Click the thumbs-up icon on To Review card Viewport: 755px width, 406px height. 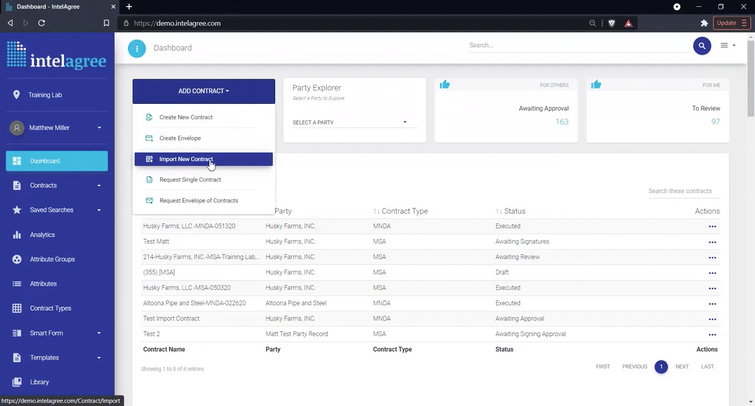click(596, 85)
